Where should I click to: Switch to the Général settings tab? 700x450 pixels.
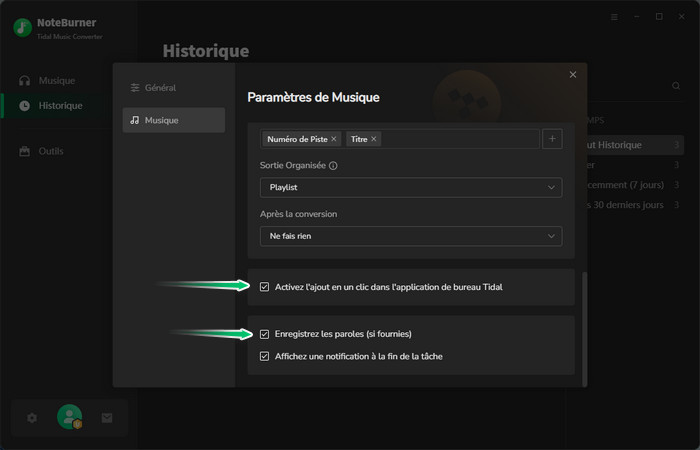pyautogui.click(x=168, y=88)
